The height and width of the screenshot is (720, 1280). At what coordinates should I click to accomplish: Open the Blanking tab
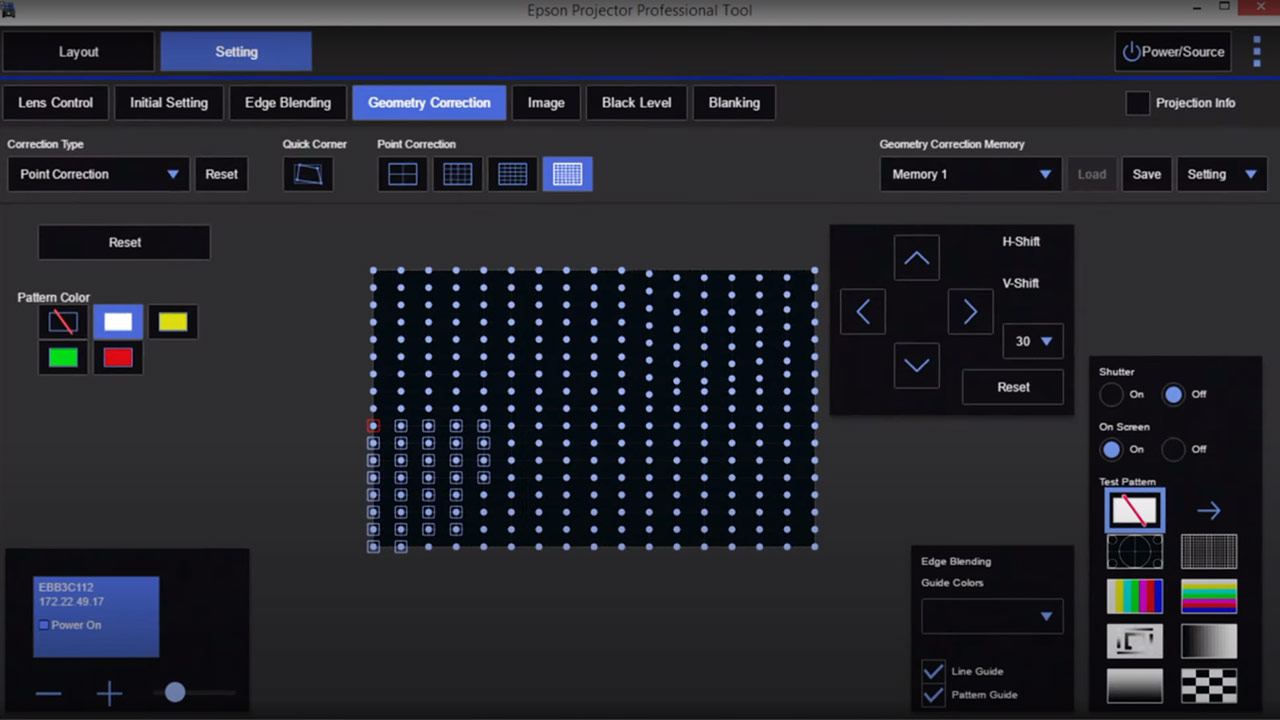(x=734, y=103)
